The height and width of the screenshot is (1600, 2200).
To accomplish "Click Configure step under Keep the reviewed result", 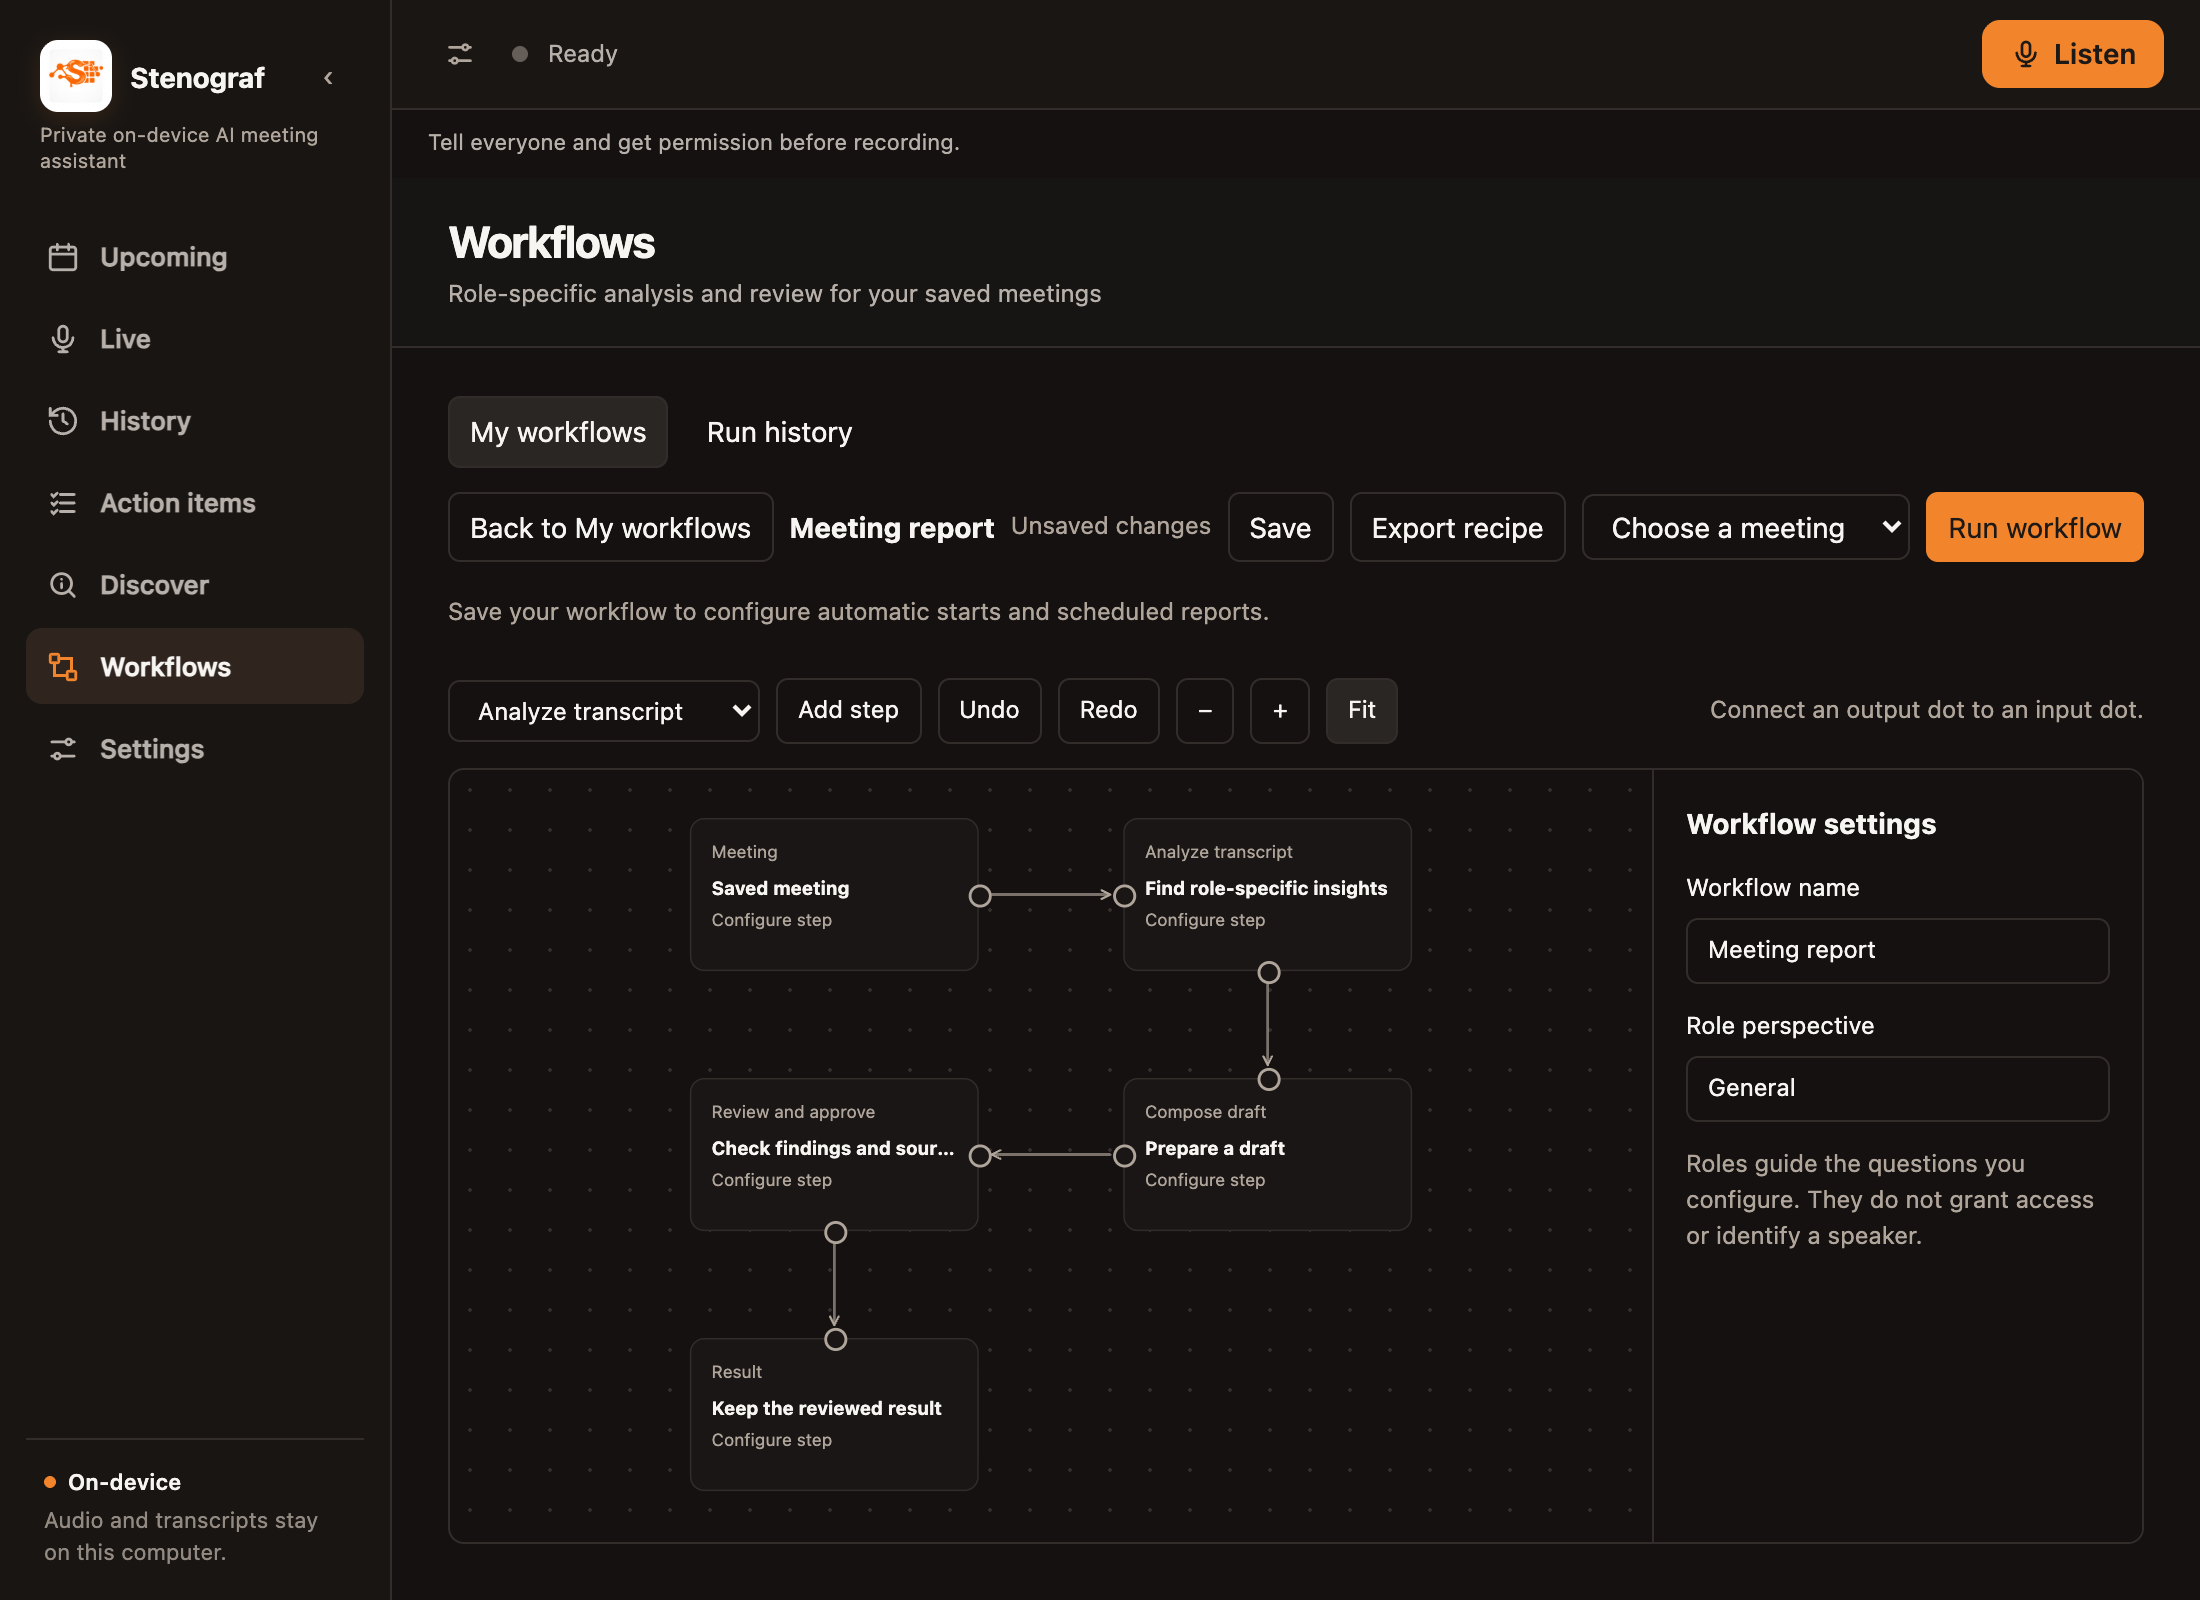I will pyautogui.click(x=771, y=1440).
